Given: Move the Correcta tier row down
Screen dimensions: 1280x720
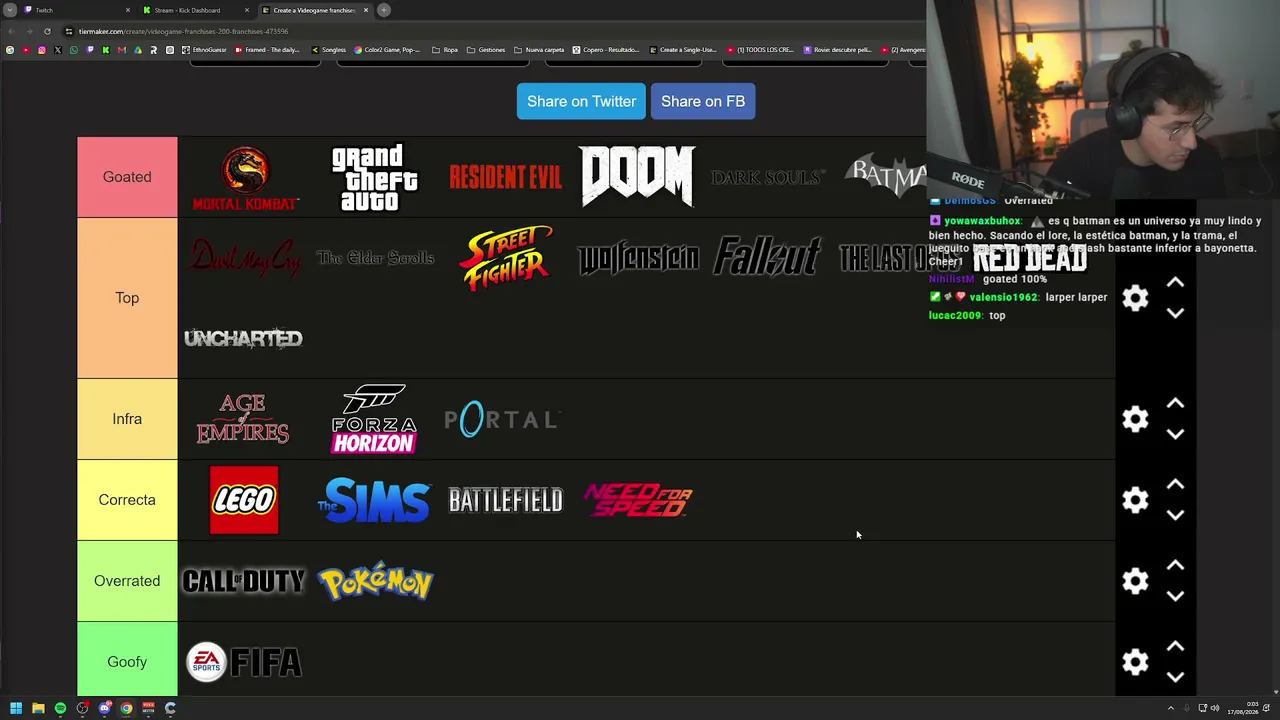Looking at the screenshot, I should click(1175, 515).
